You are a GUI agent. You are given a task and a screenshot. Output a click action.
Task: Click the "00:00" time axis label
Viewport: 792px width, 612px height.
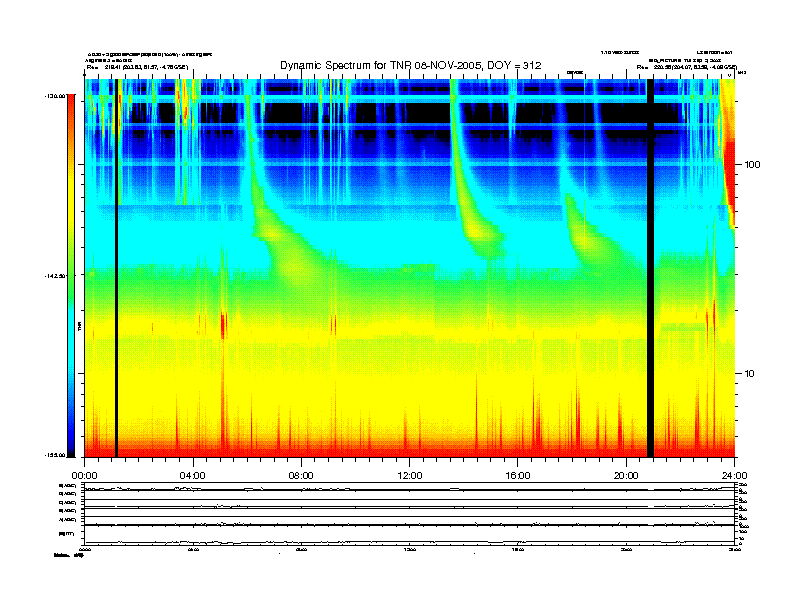point(84,476)
